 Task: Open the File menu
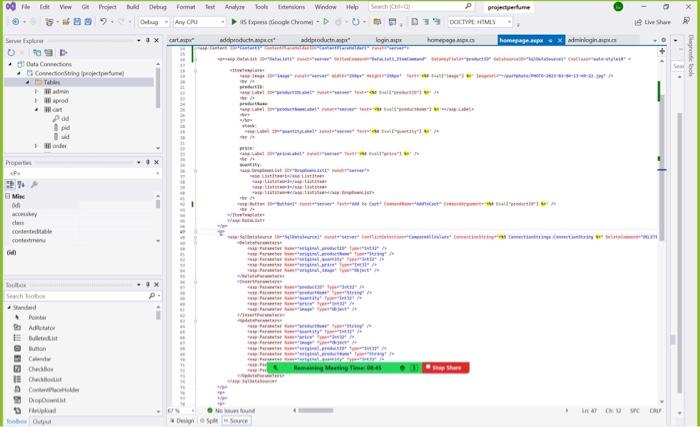coord(26,7)
